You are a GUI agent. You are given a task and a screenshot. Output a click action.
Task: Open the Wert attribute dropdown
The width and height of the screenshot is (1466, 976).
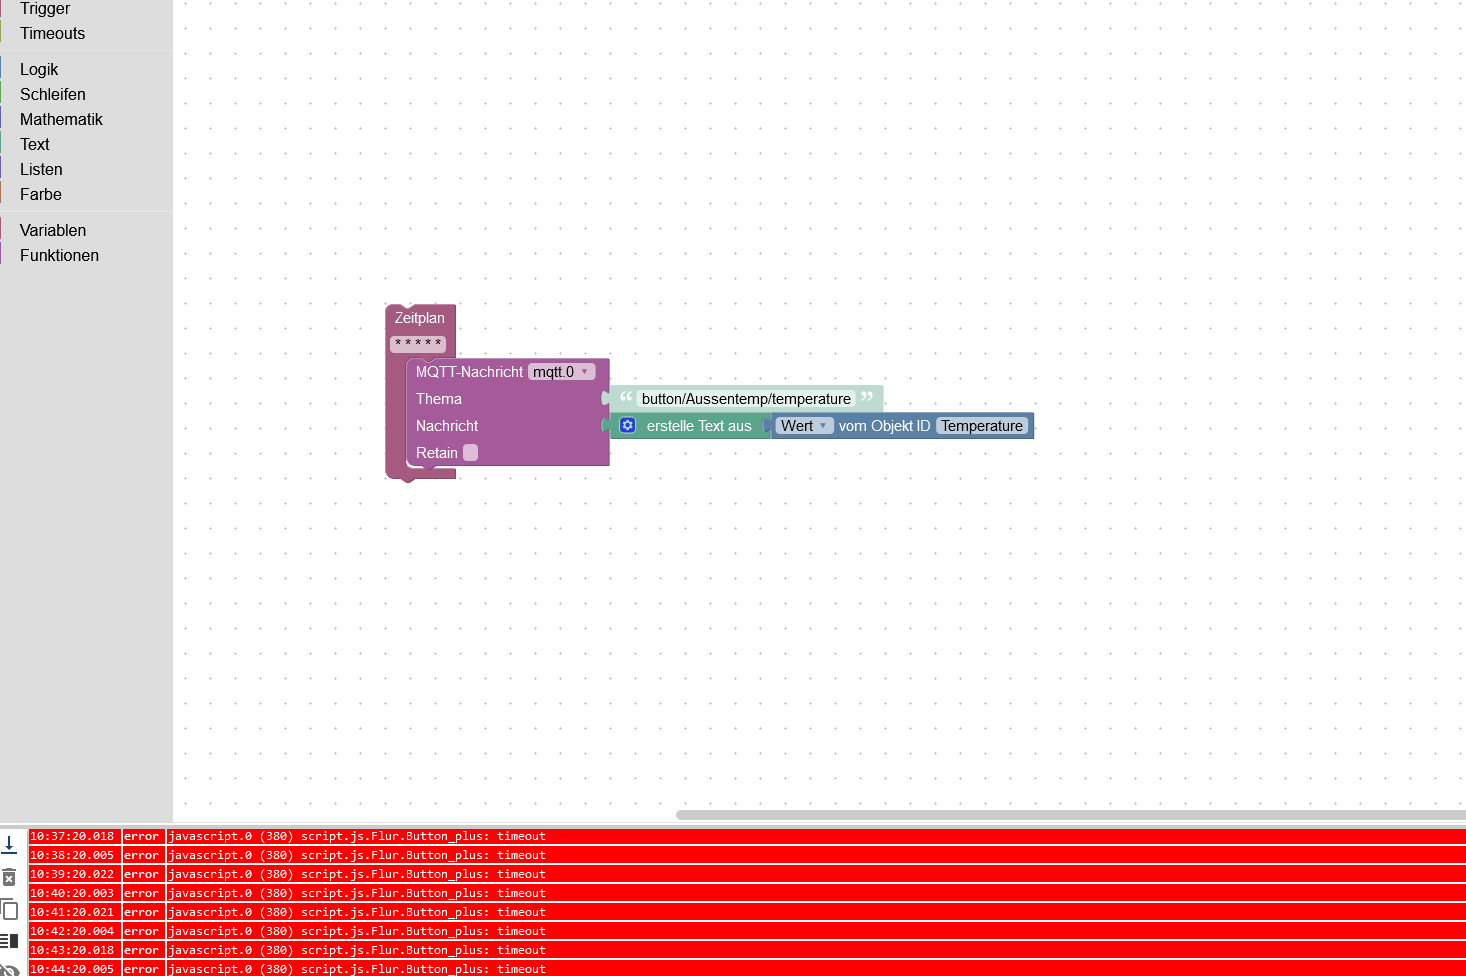(x=804, y=425)
